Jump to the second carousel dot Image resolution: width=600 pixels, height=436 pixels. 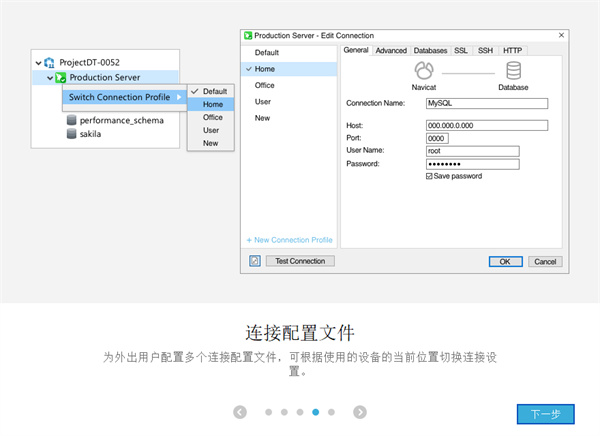coord(284,412)
